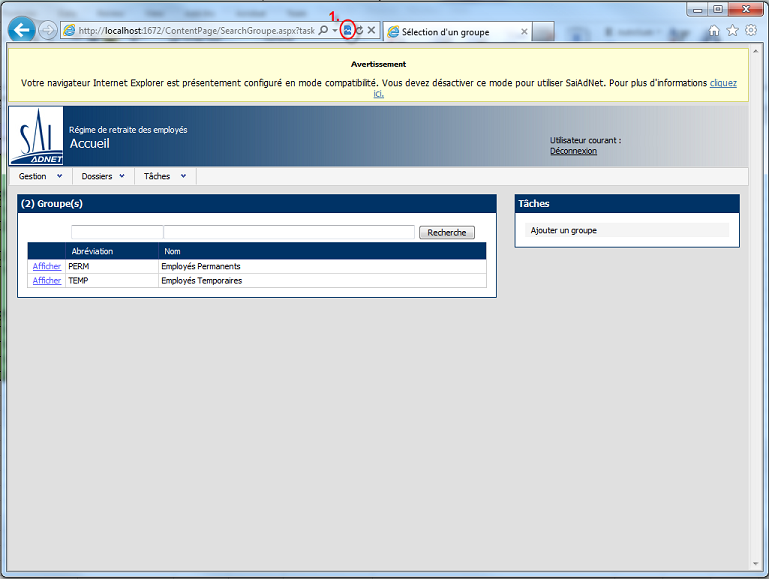Click the SAI ADNET logo

click(x=35, y=136)
